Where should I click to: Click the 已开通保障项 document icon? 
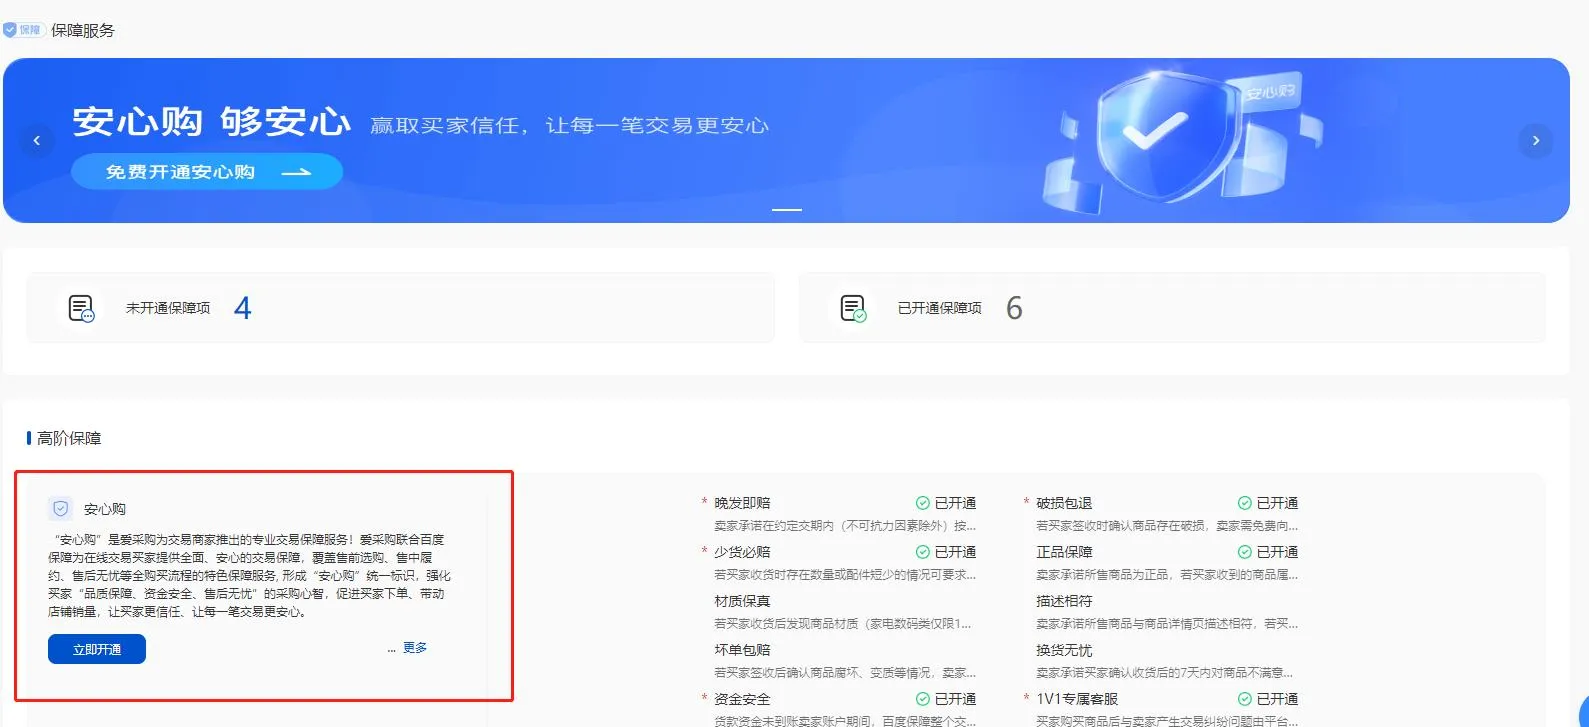[853, 308]
